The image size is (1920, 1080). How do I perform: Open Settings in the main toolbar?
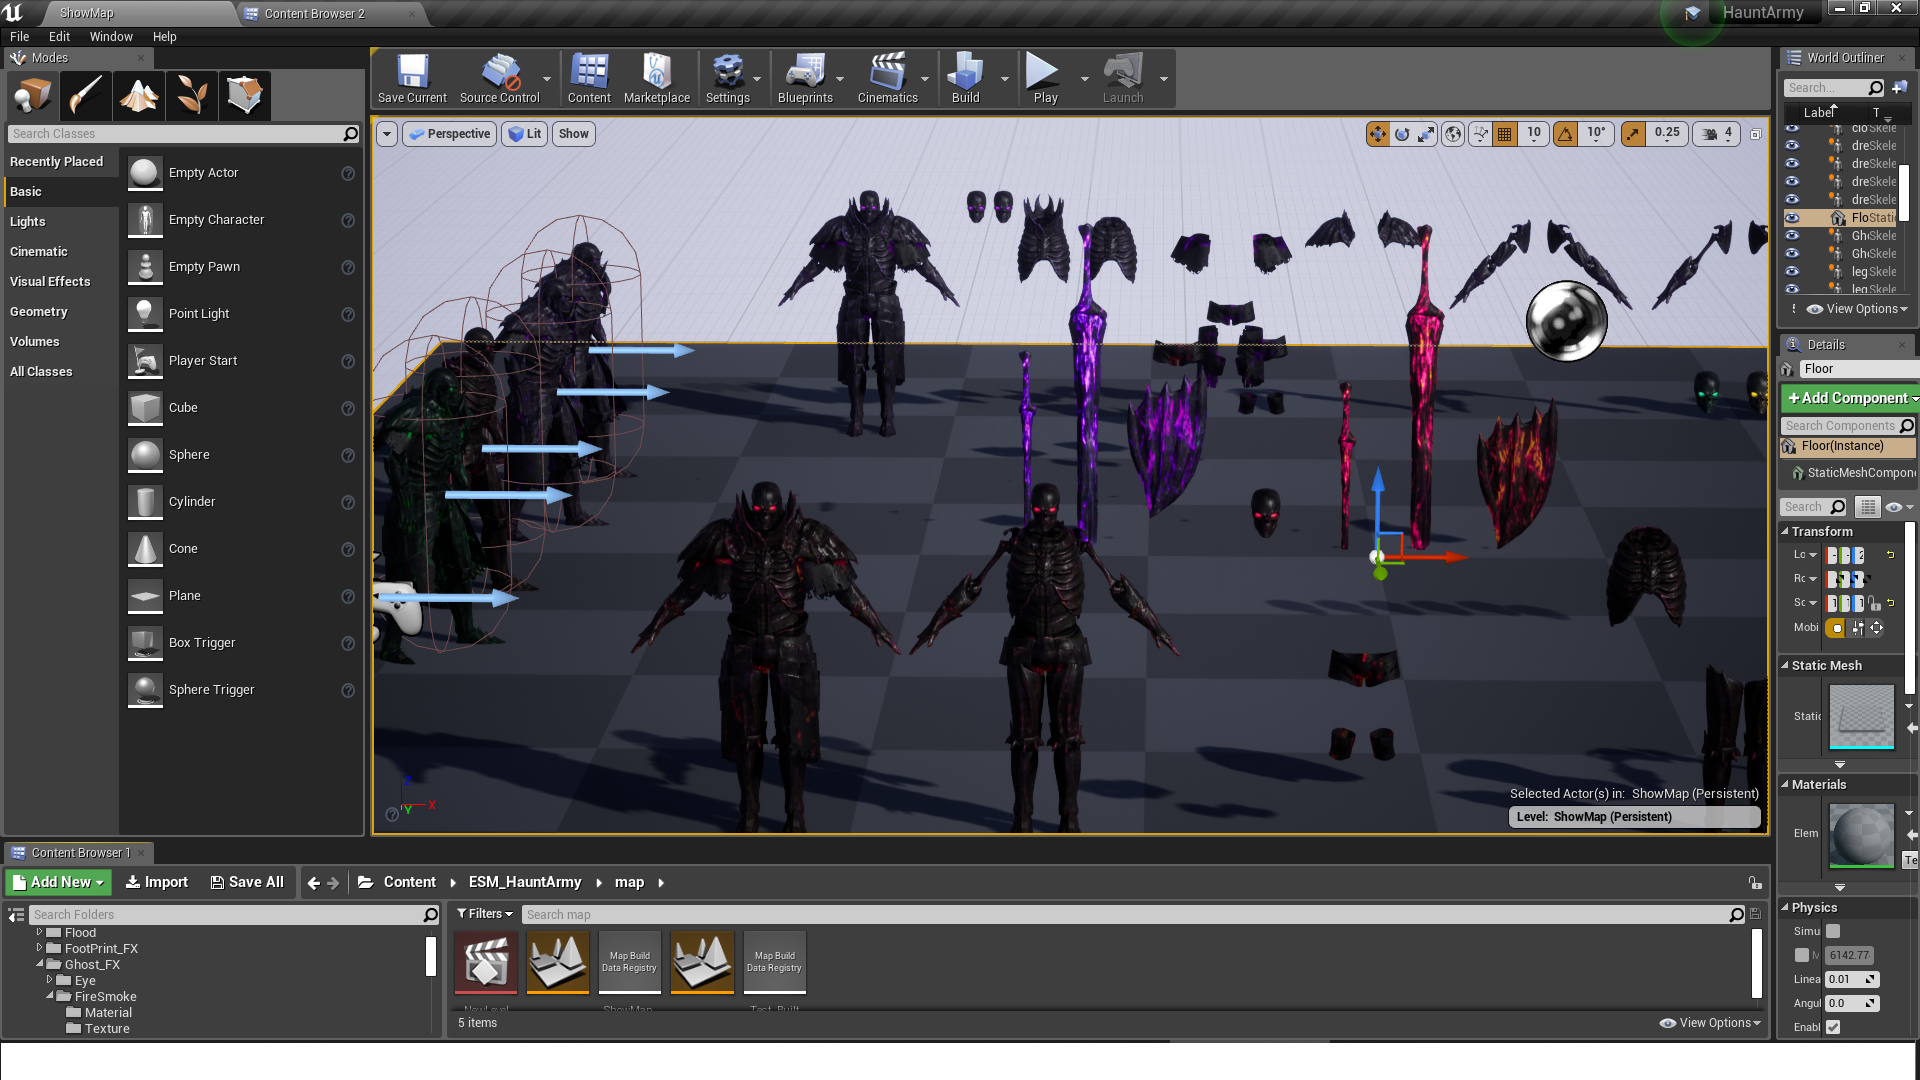(728, 79)
